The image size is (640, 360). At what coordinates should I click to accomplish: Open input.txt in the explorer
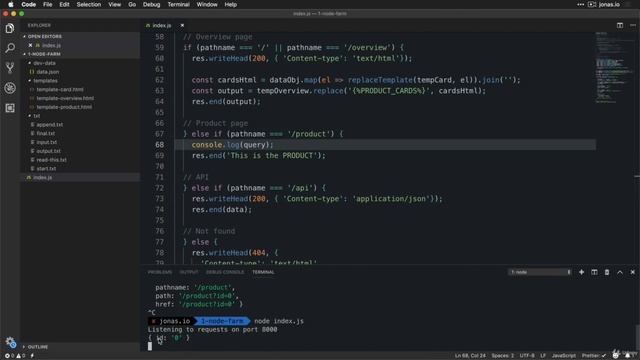[47, 142]
